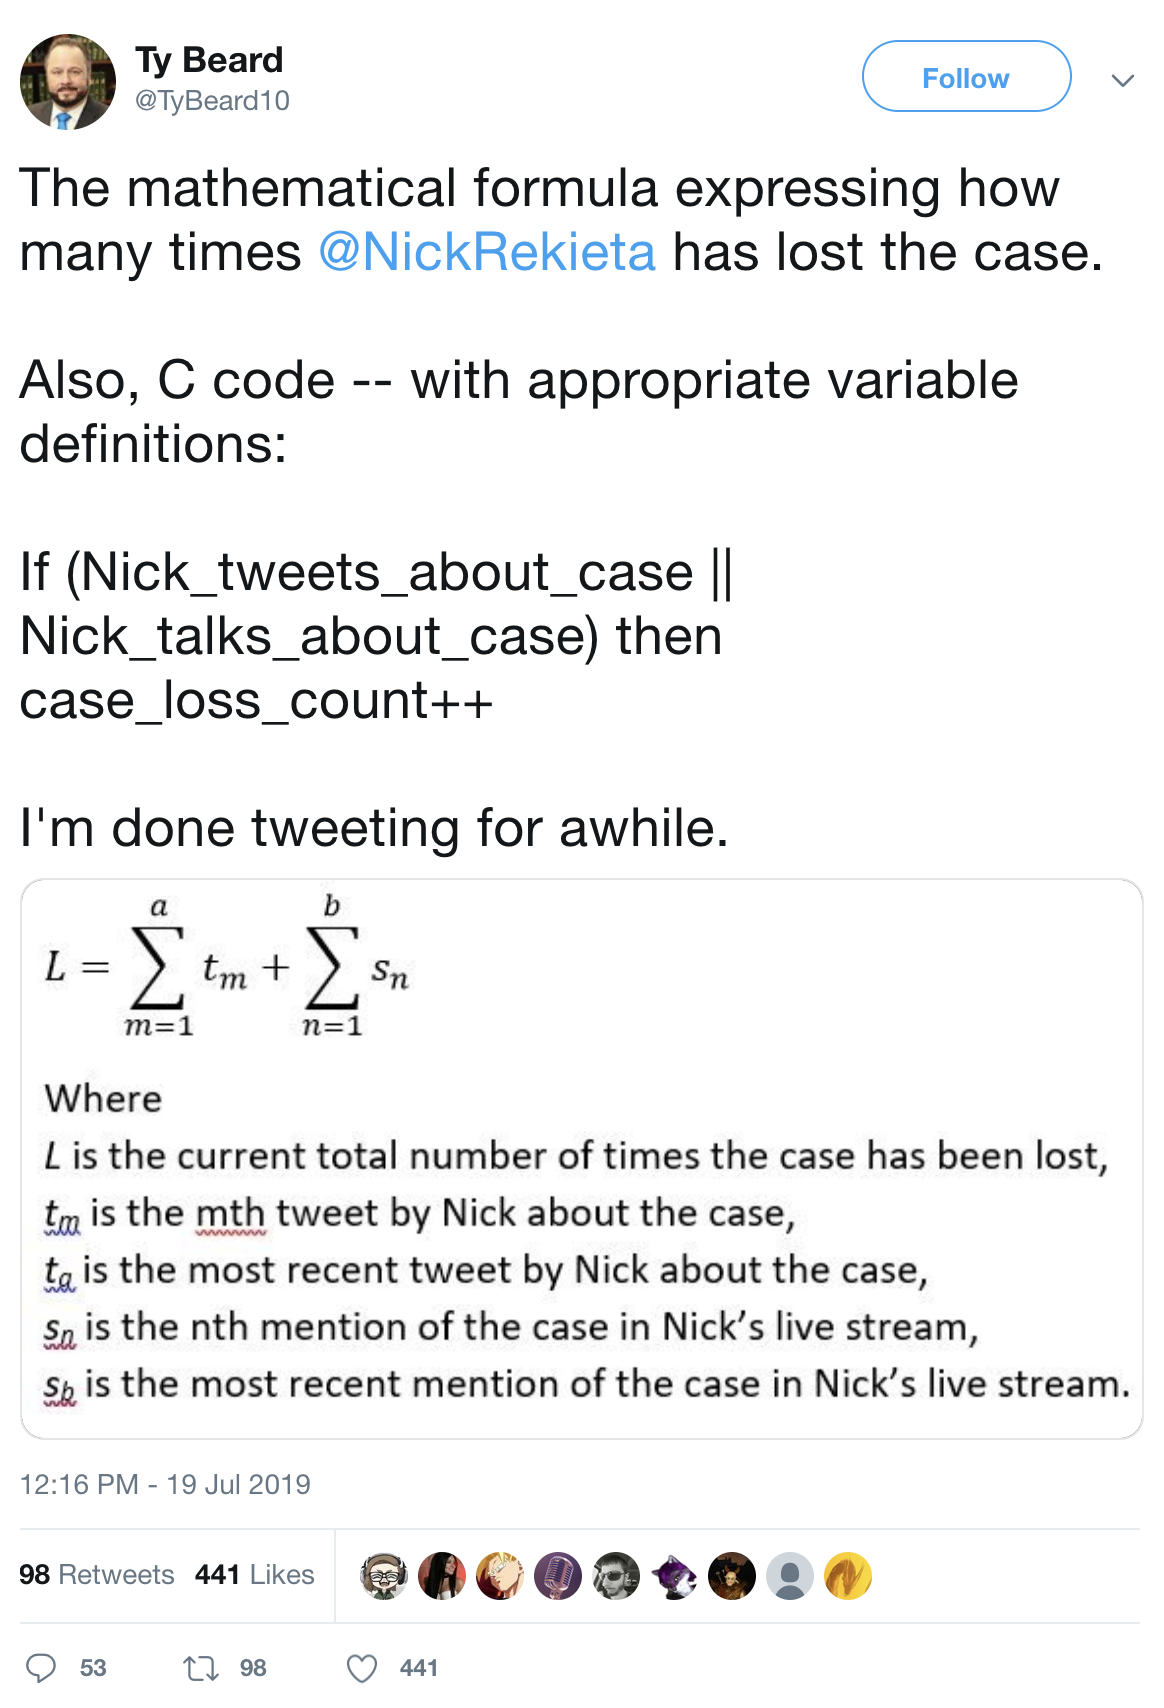Click first liker avatar with glasses
Image resolution: width=1164 pixels, height=1708 pixels.
click(384, 1576)
